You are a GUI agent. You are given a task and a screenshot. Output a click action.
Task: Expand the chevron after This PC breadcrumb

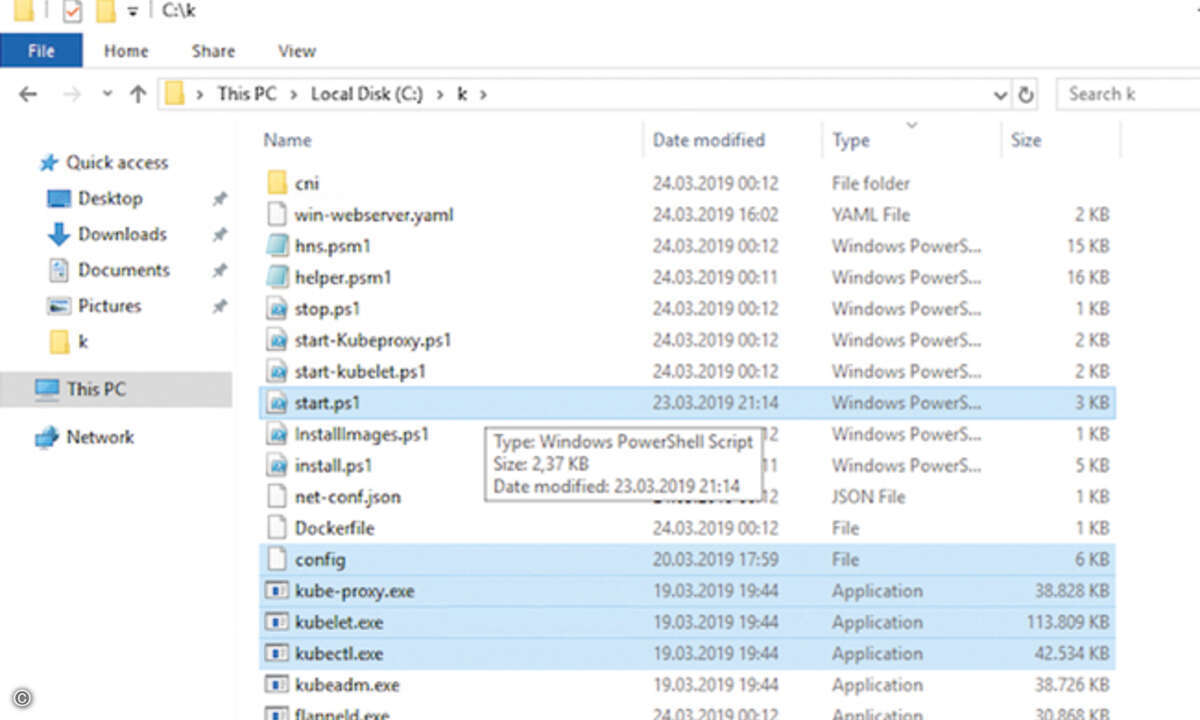click(x=294, y=94)
